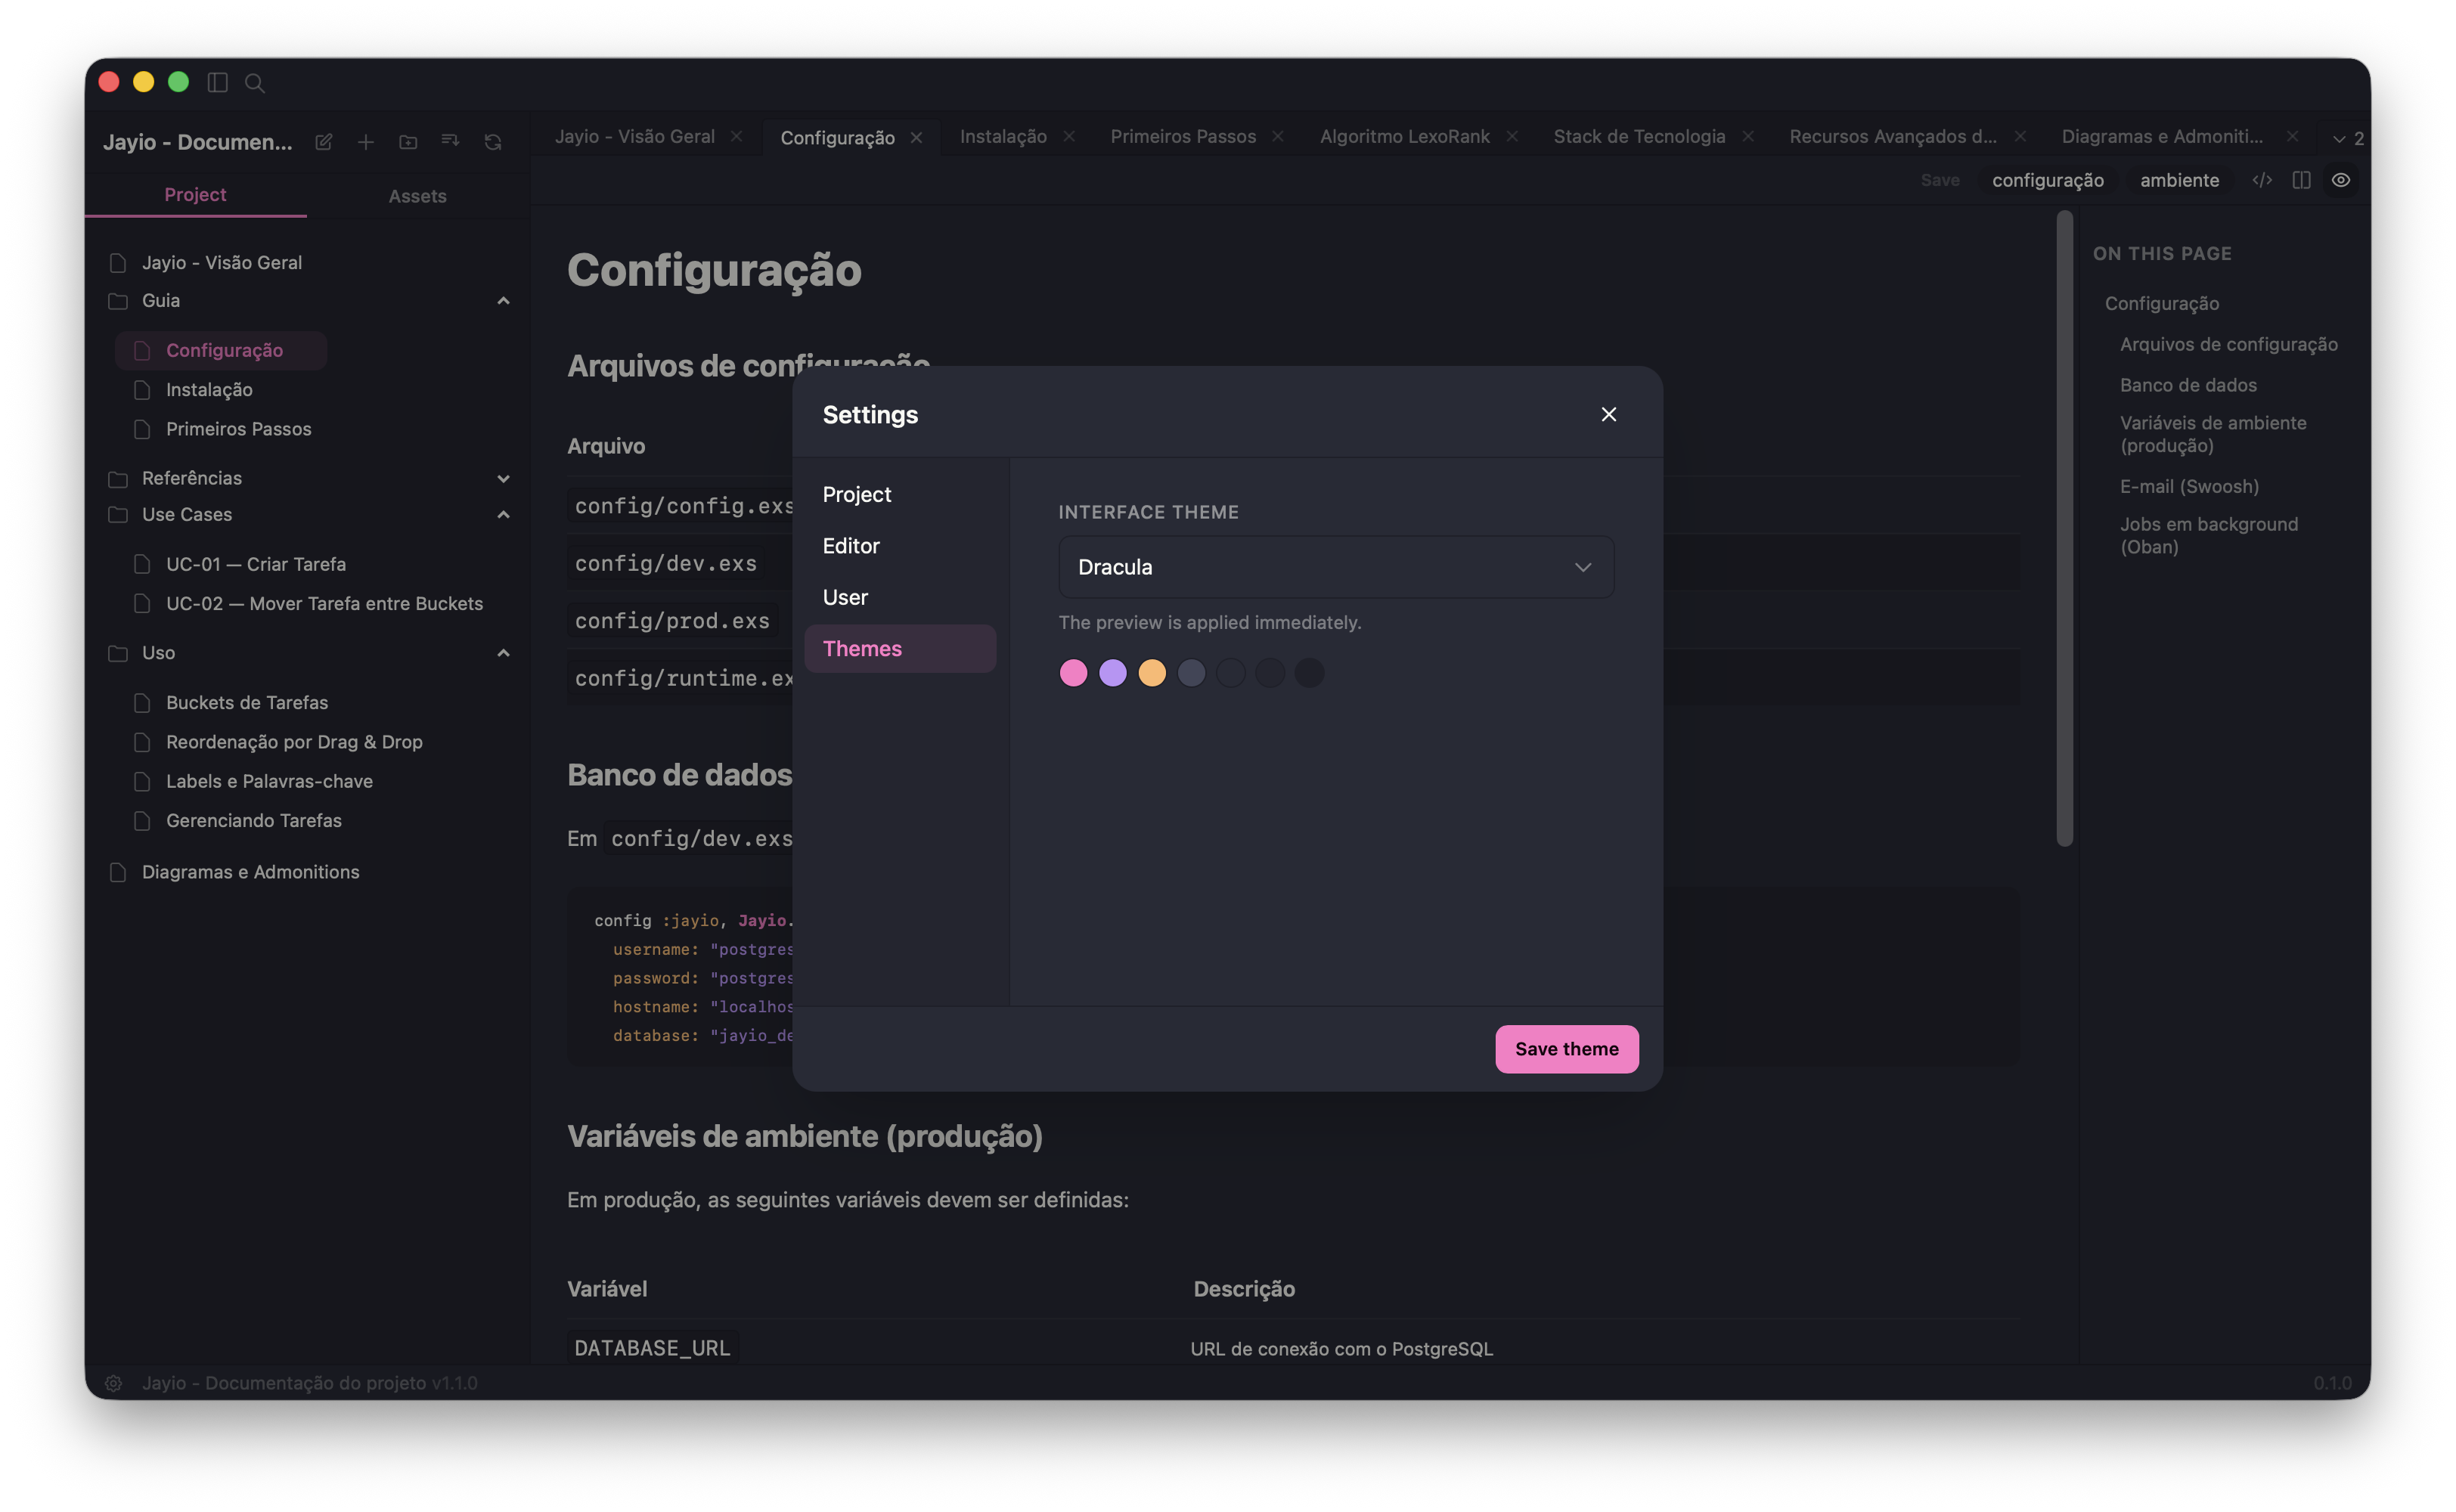This screenshot has width=2456, height=1512.
Task: Select the Project section in Settings
Action: (900, 495)
